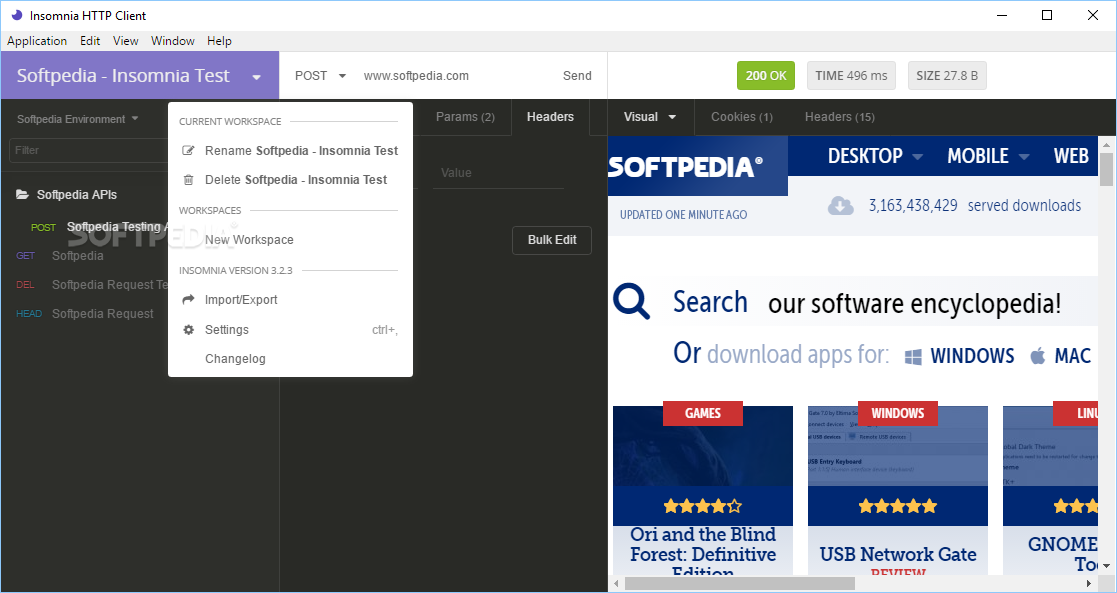Choose Import/Export from the menu

click(x=291, y=299)
